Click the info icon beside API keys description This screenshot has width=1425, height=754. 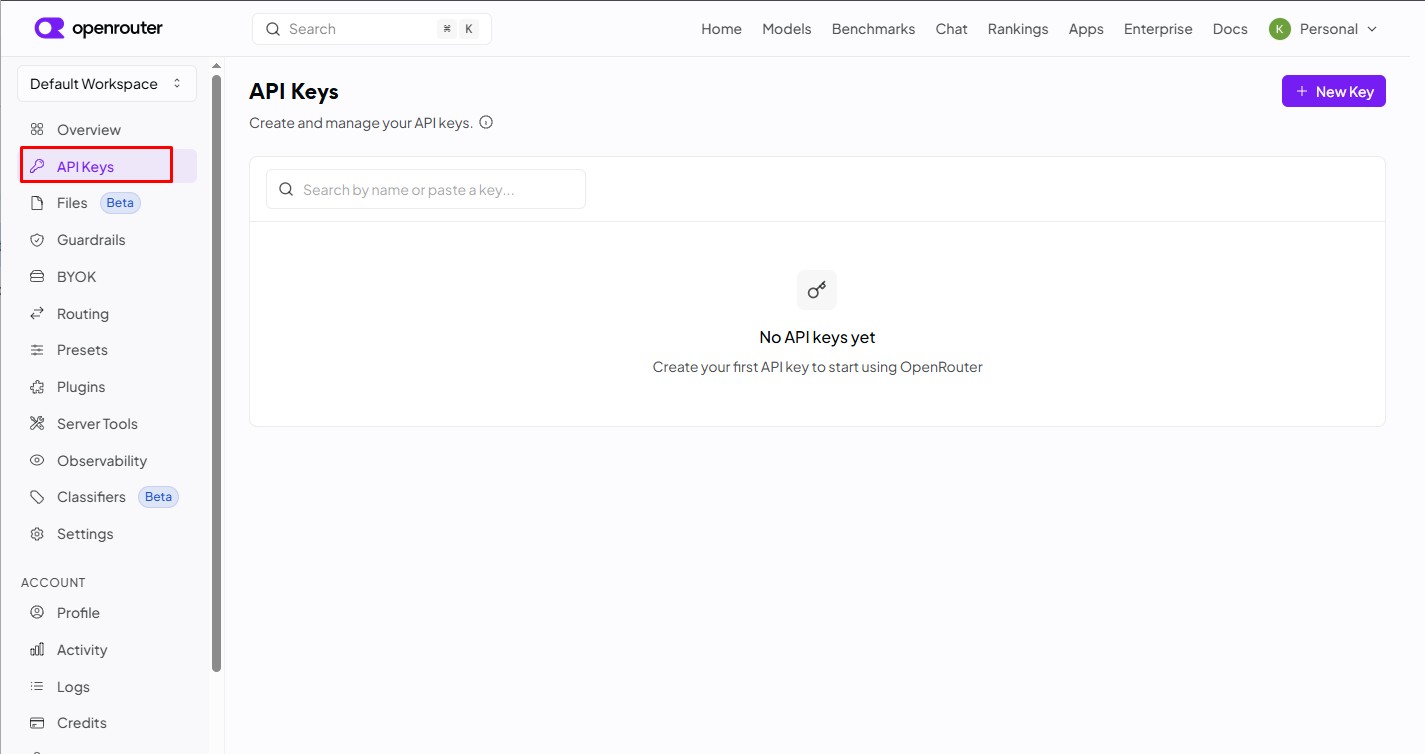point(486,123)
